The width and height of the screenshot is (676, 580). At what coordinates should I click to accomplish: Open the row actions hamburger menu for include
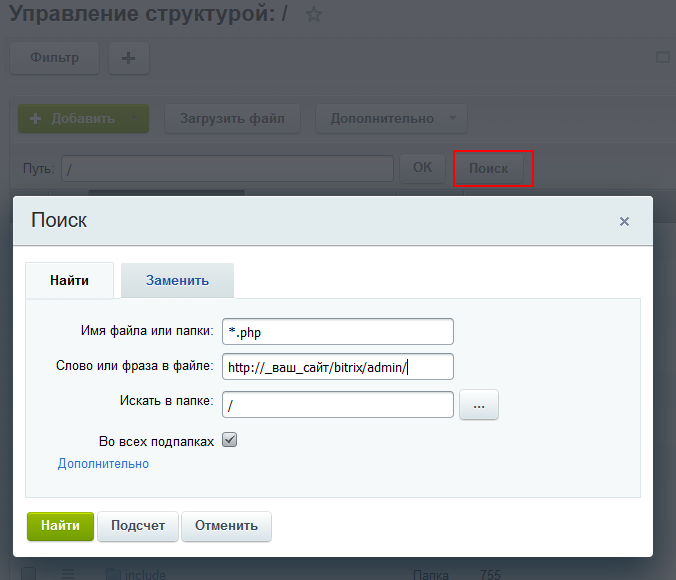[x=69, y=574]
